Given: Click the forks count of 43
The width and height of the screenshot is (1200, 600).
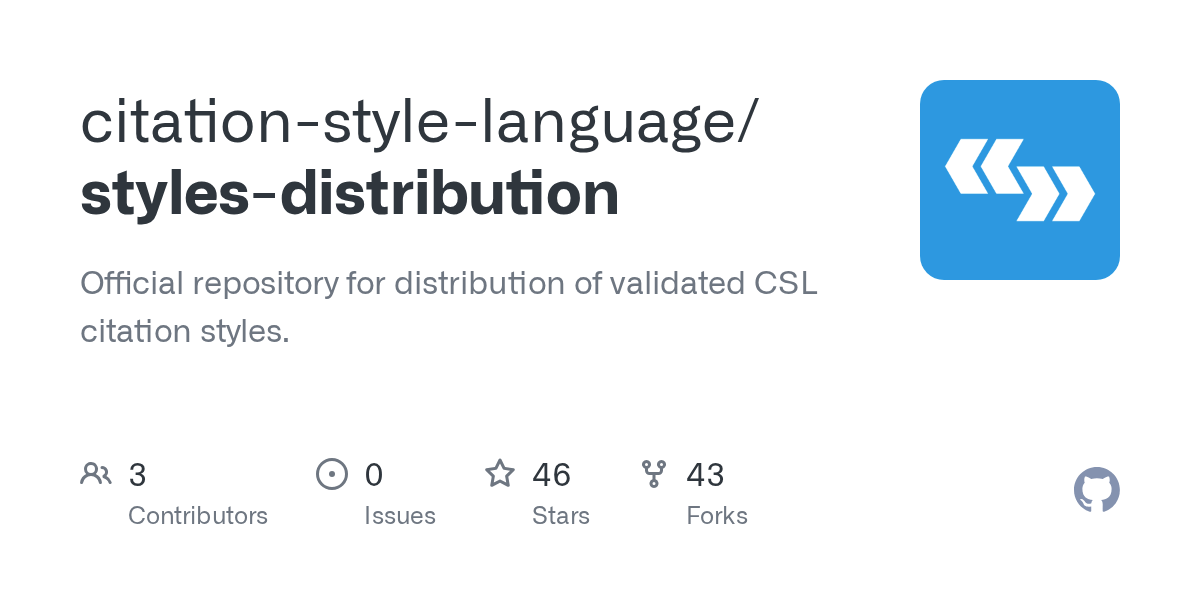Looking at the screenshot, I should coord(706,475).
